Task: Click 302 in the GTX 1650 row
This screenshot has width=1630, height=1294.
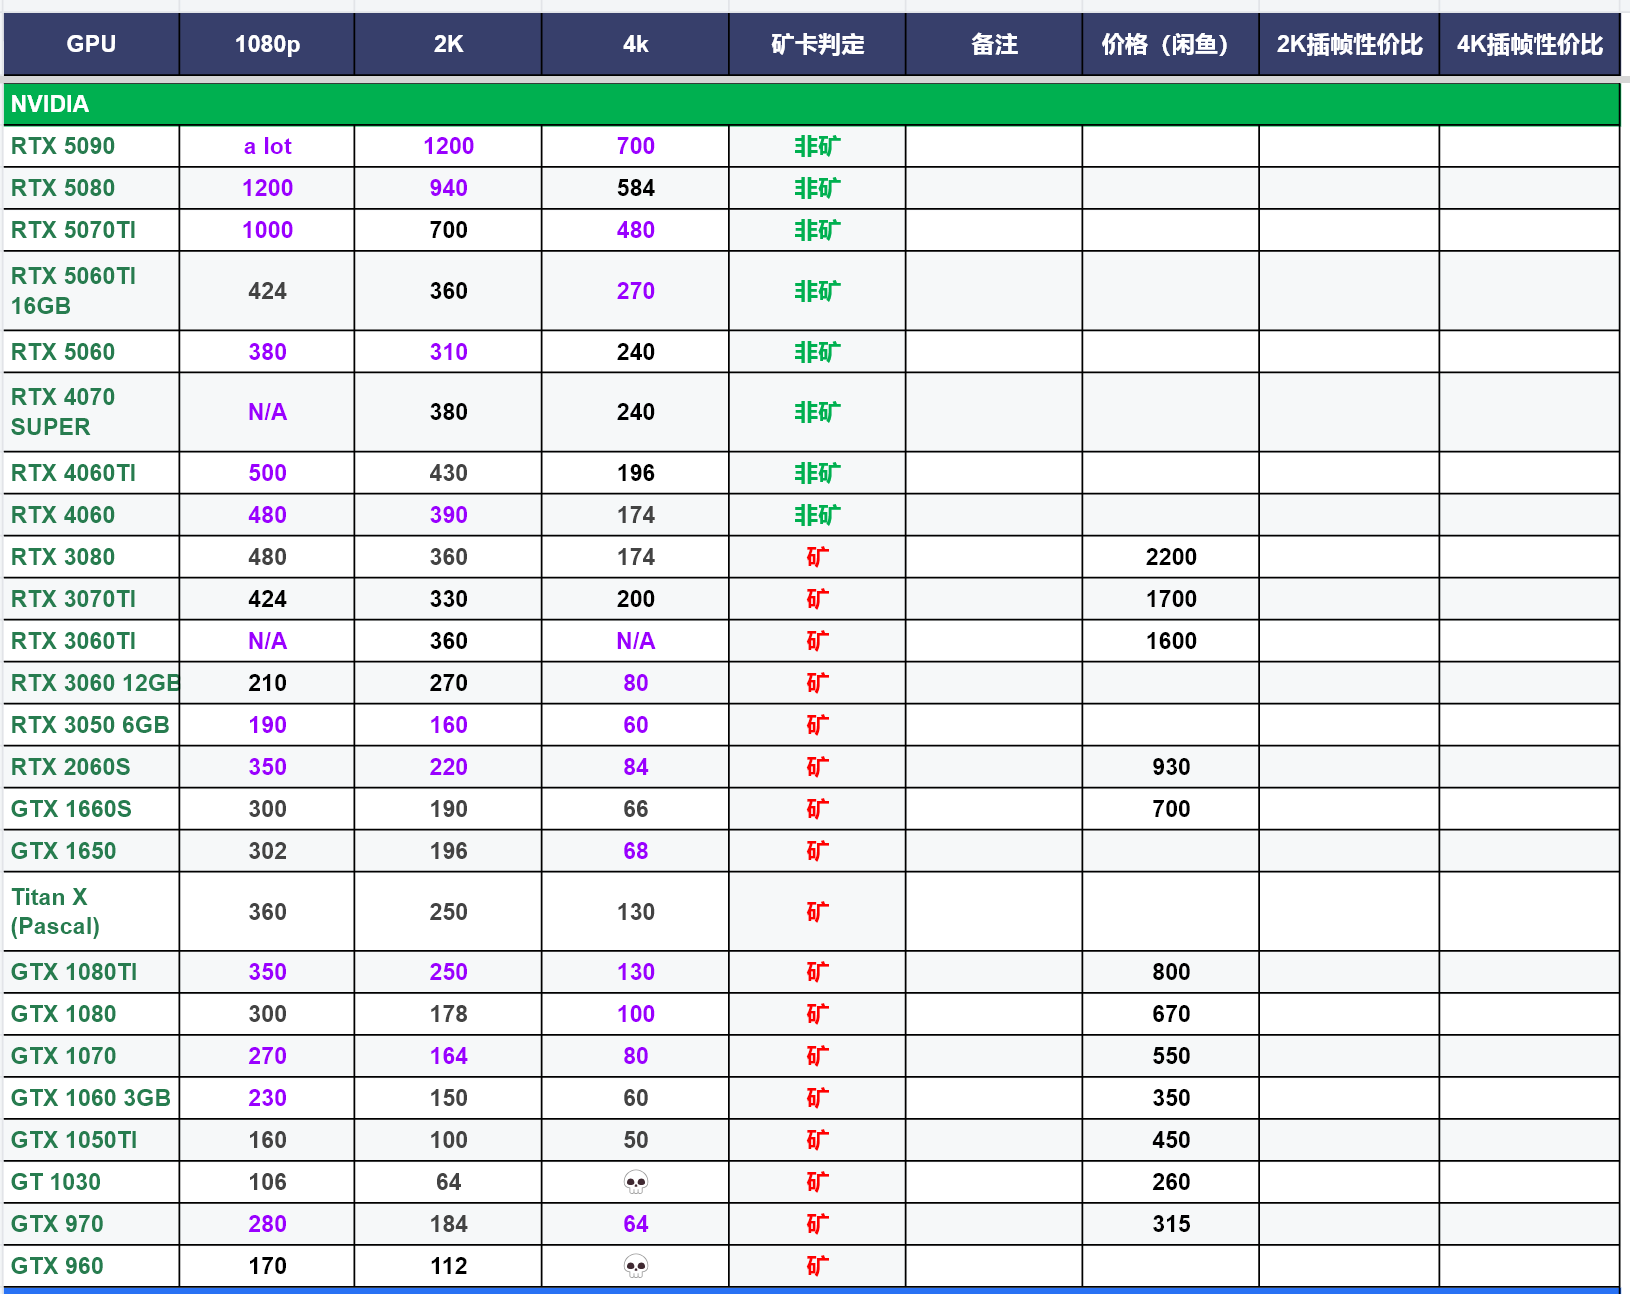Action: tap(267, 851)
